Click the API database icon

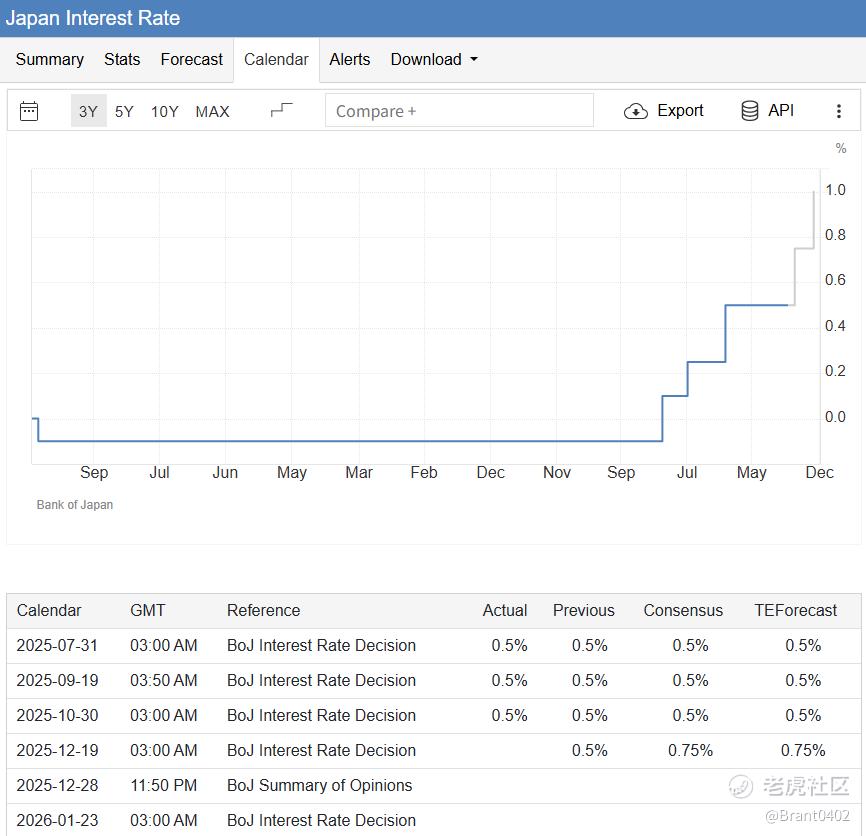point(750,111)
